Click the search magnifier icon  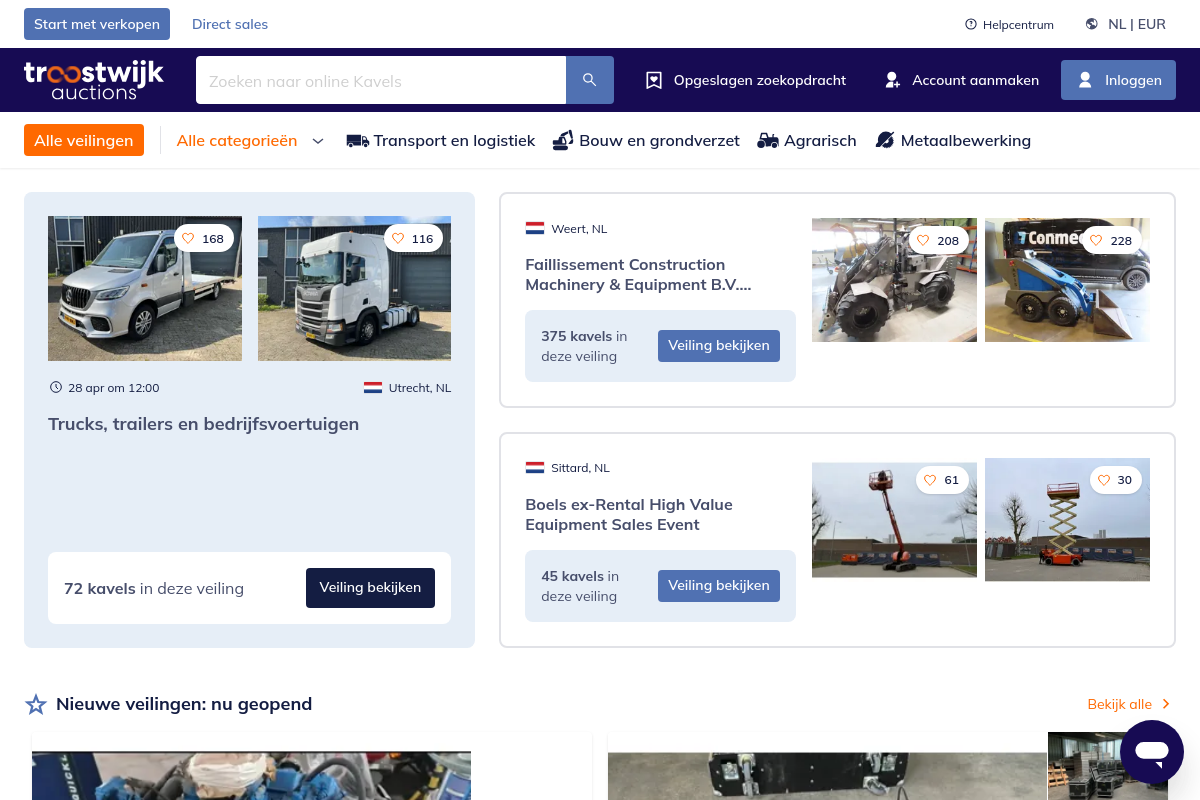589,80
